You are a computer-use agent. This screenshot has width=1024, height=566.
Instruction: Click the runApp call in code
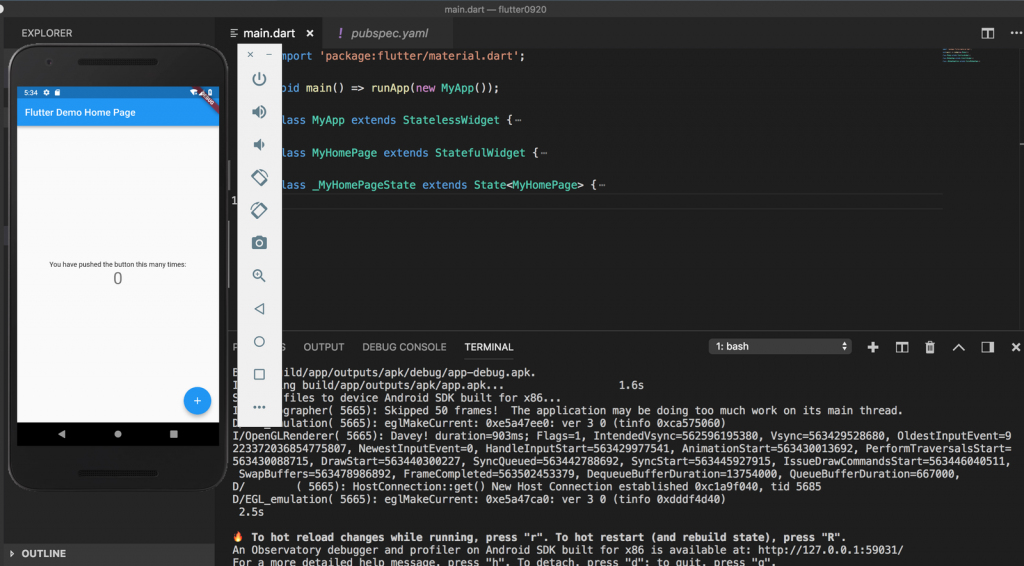tap(390, 88)
